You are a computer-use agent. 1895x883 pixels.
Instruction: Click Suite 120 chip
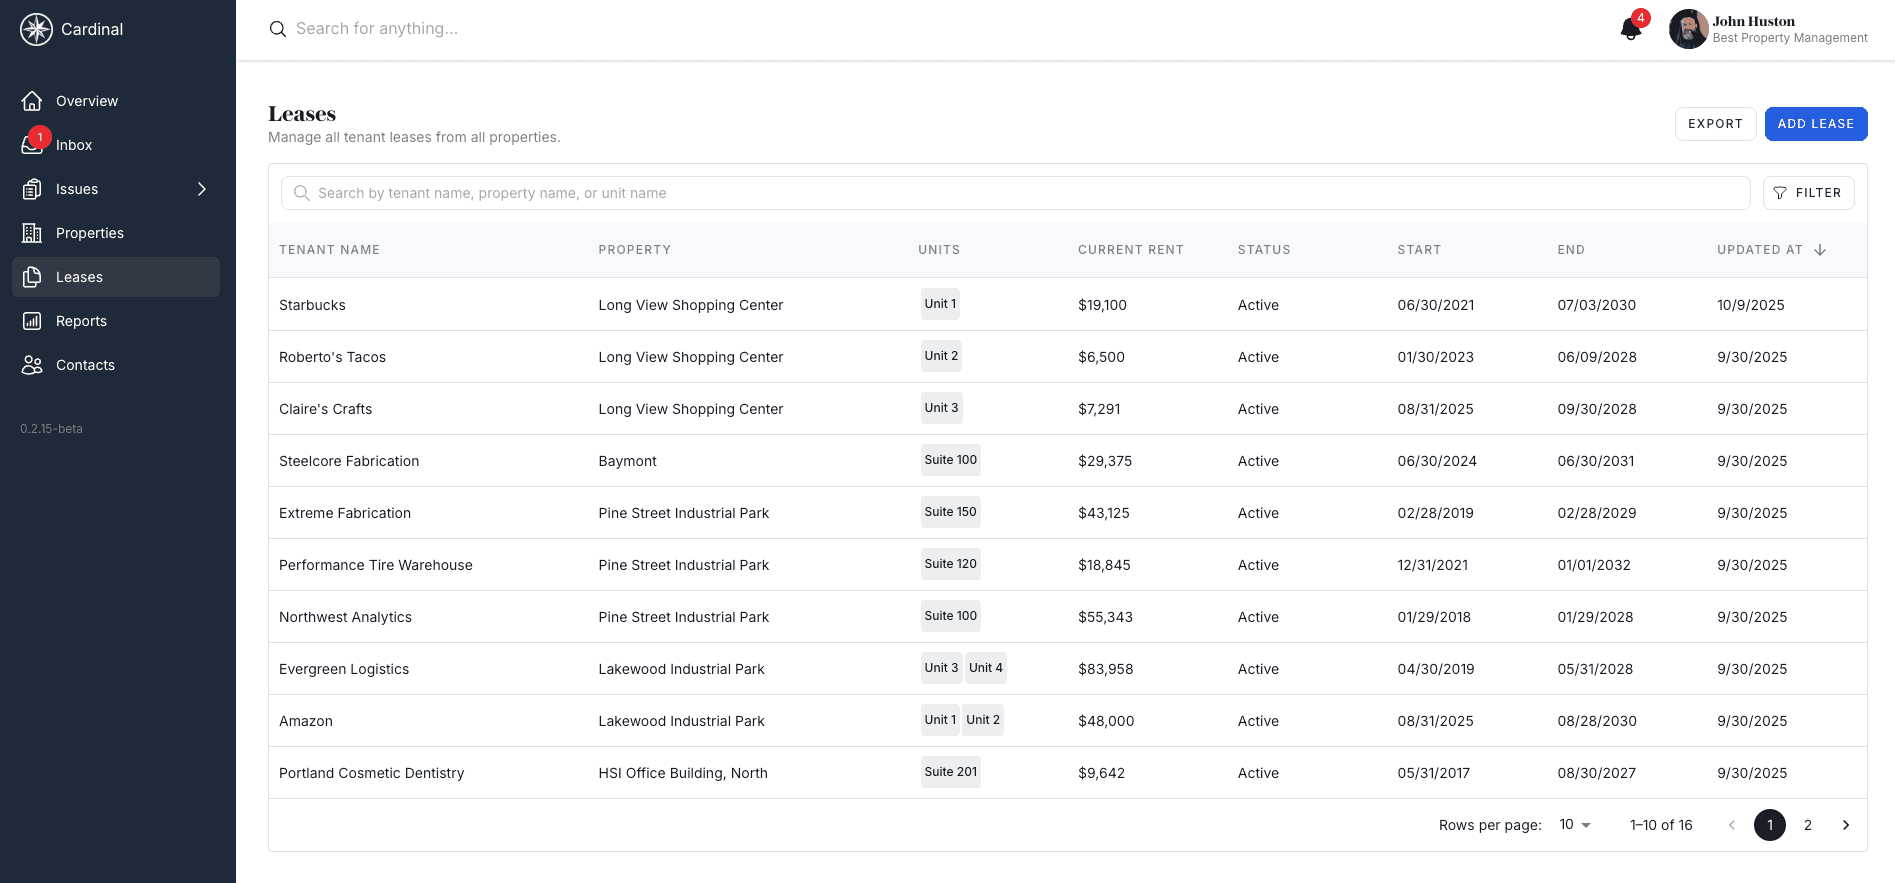click(x=951, y=564)
